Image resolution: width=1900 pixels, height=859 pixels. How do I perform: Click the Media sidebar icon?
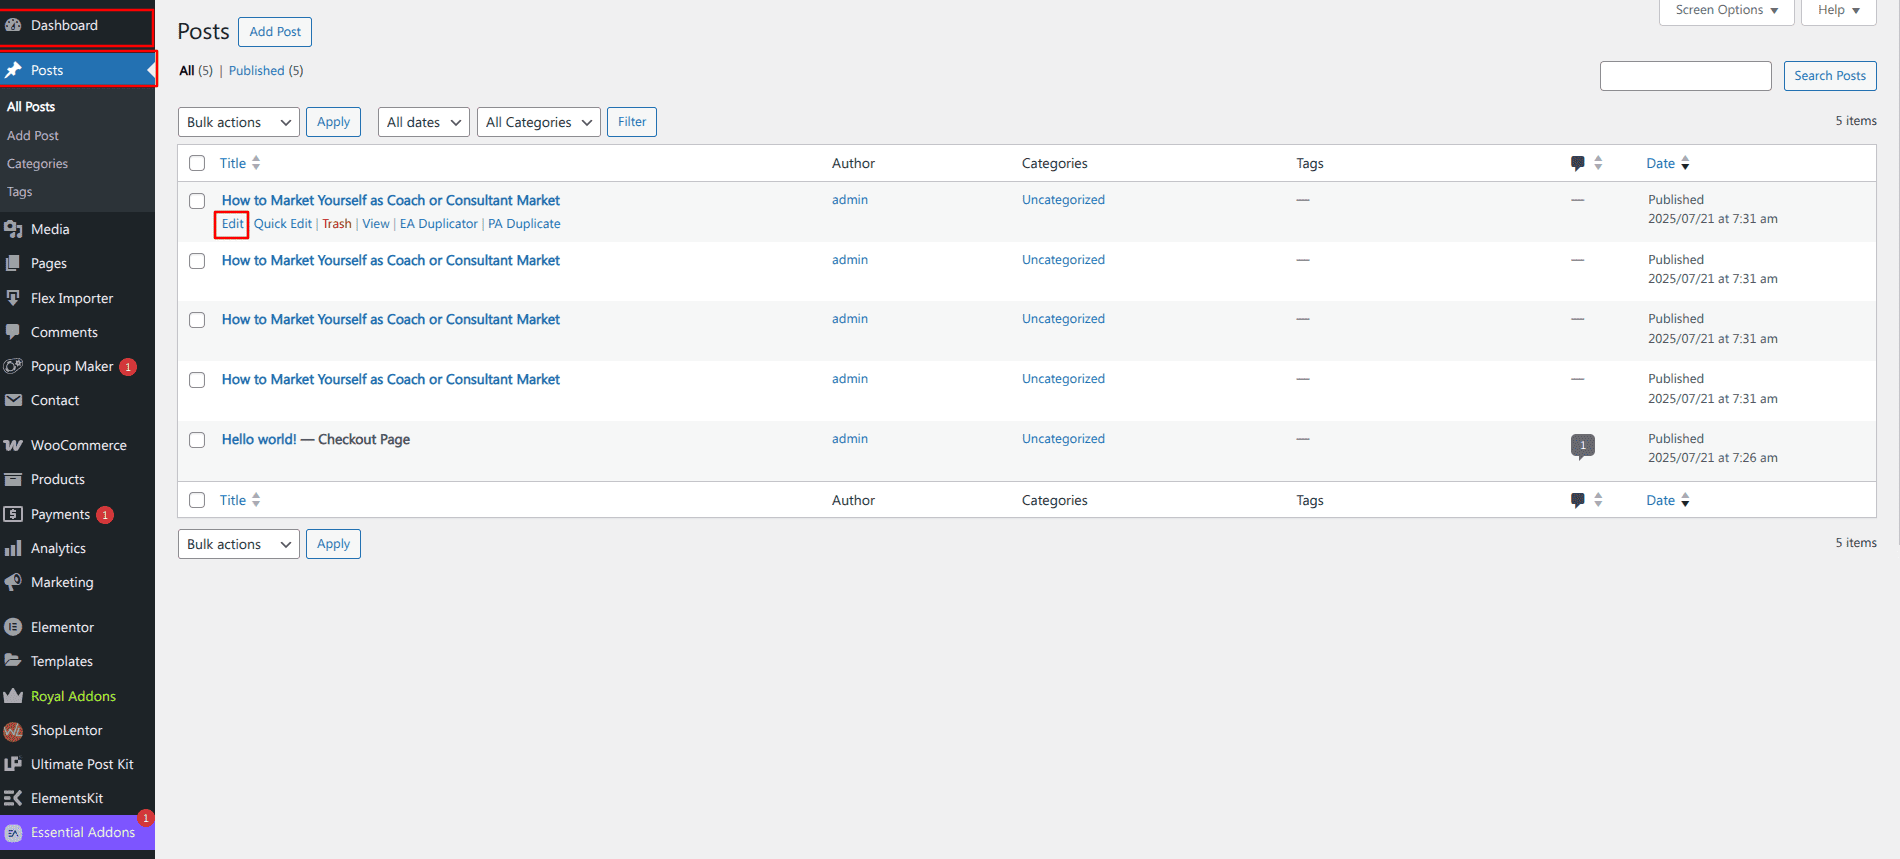pos(13,229)
